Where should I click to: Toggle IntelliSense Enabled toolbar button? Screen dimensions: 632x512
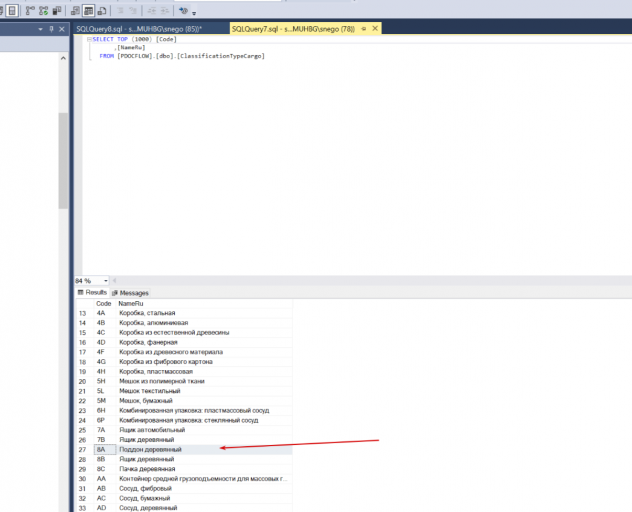click(x=12, y=11)
